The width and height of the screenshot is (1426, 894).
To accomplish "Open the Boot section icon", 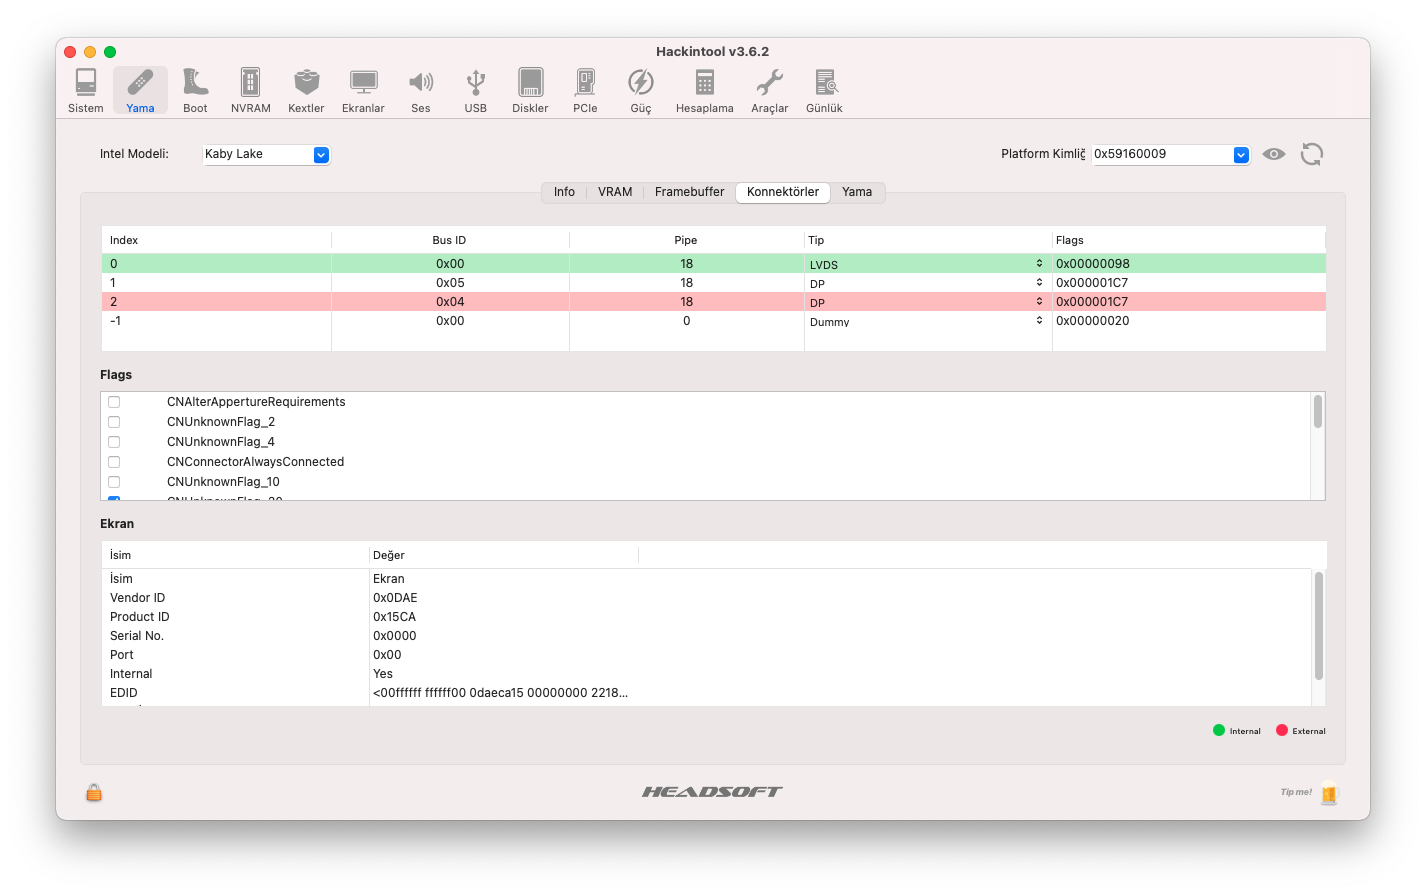I will pos(195,90).
